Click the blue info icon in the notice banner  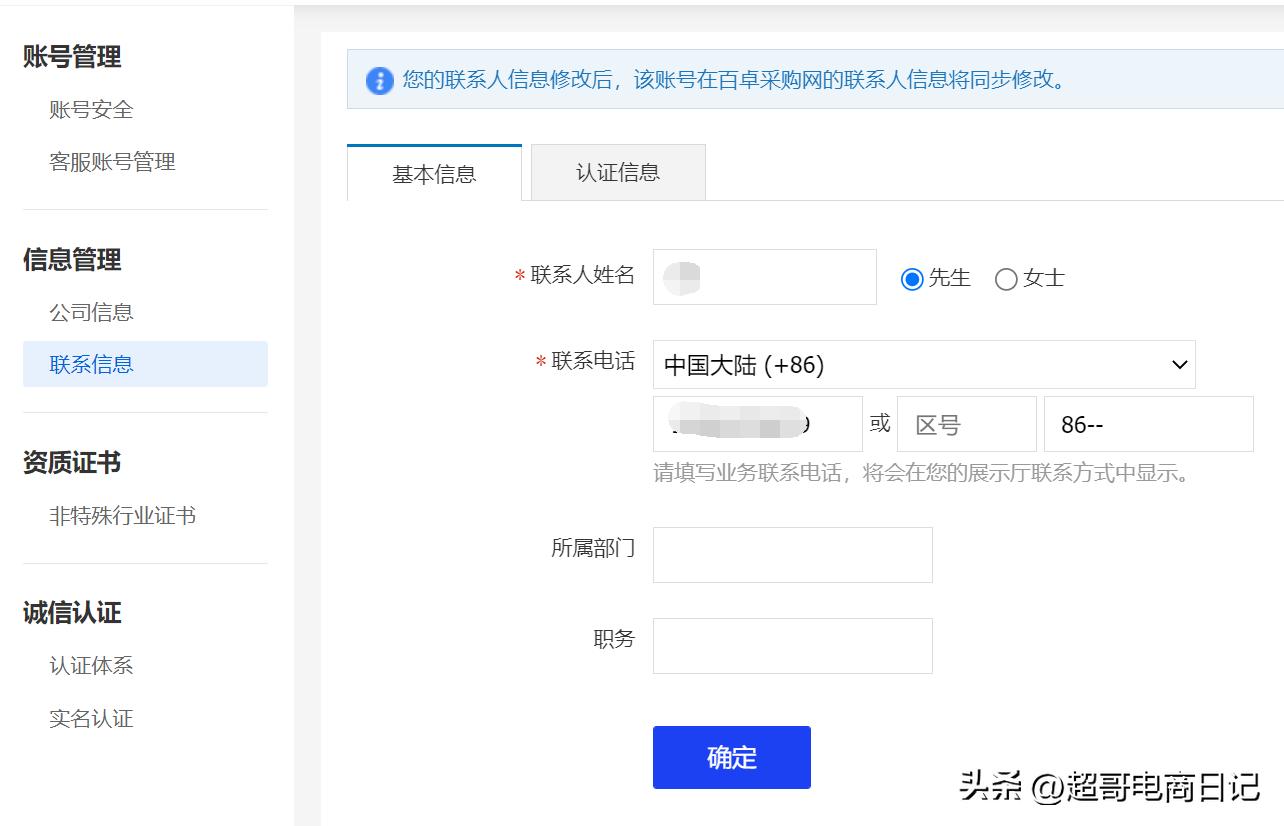[378, 81]
